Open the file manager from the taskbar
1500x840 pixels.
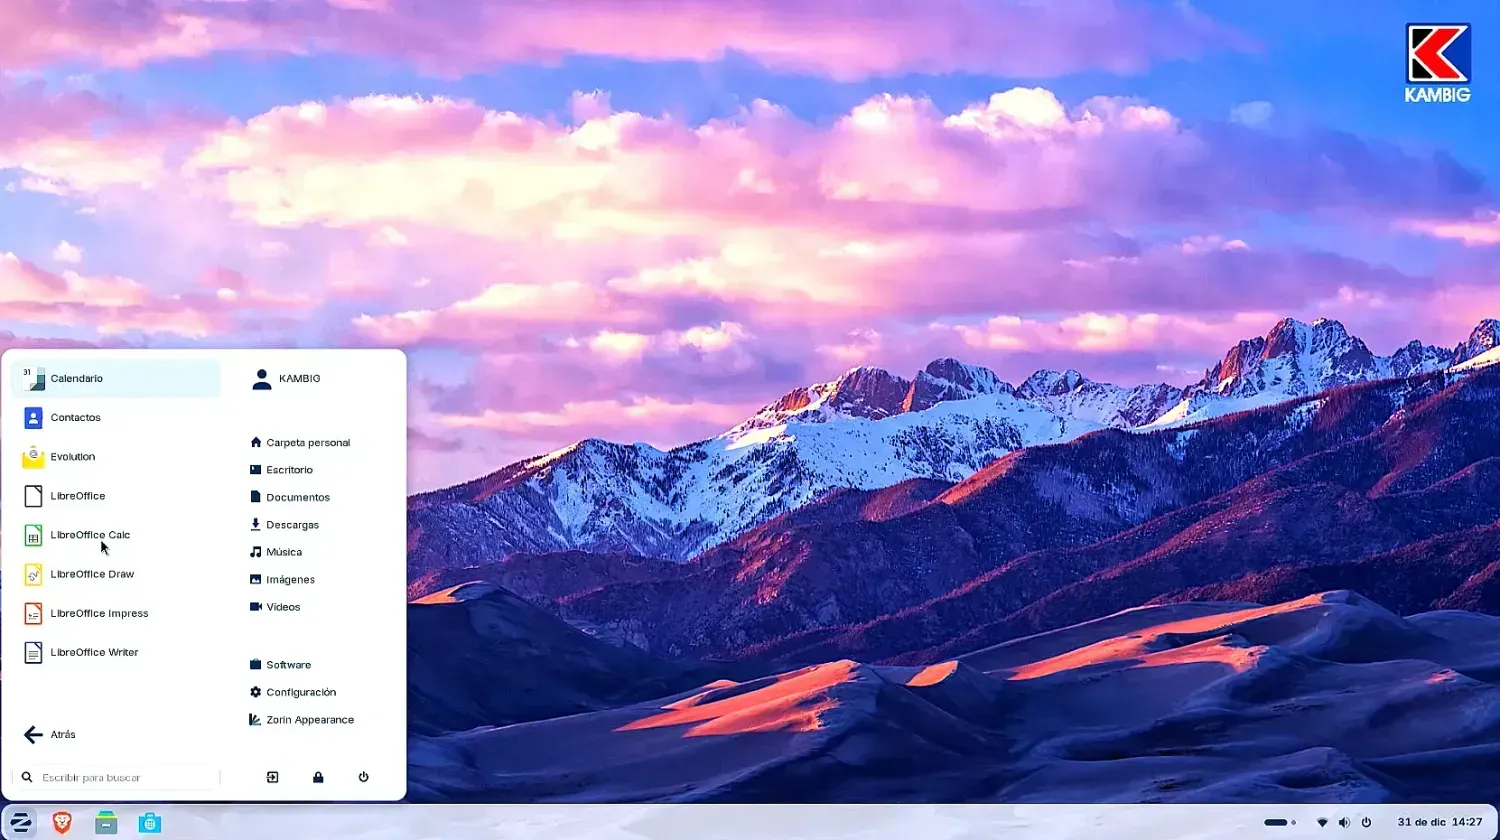[106, 822]
